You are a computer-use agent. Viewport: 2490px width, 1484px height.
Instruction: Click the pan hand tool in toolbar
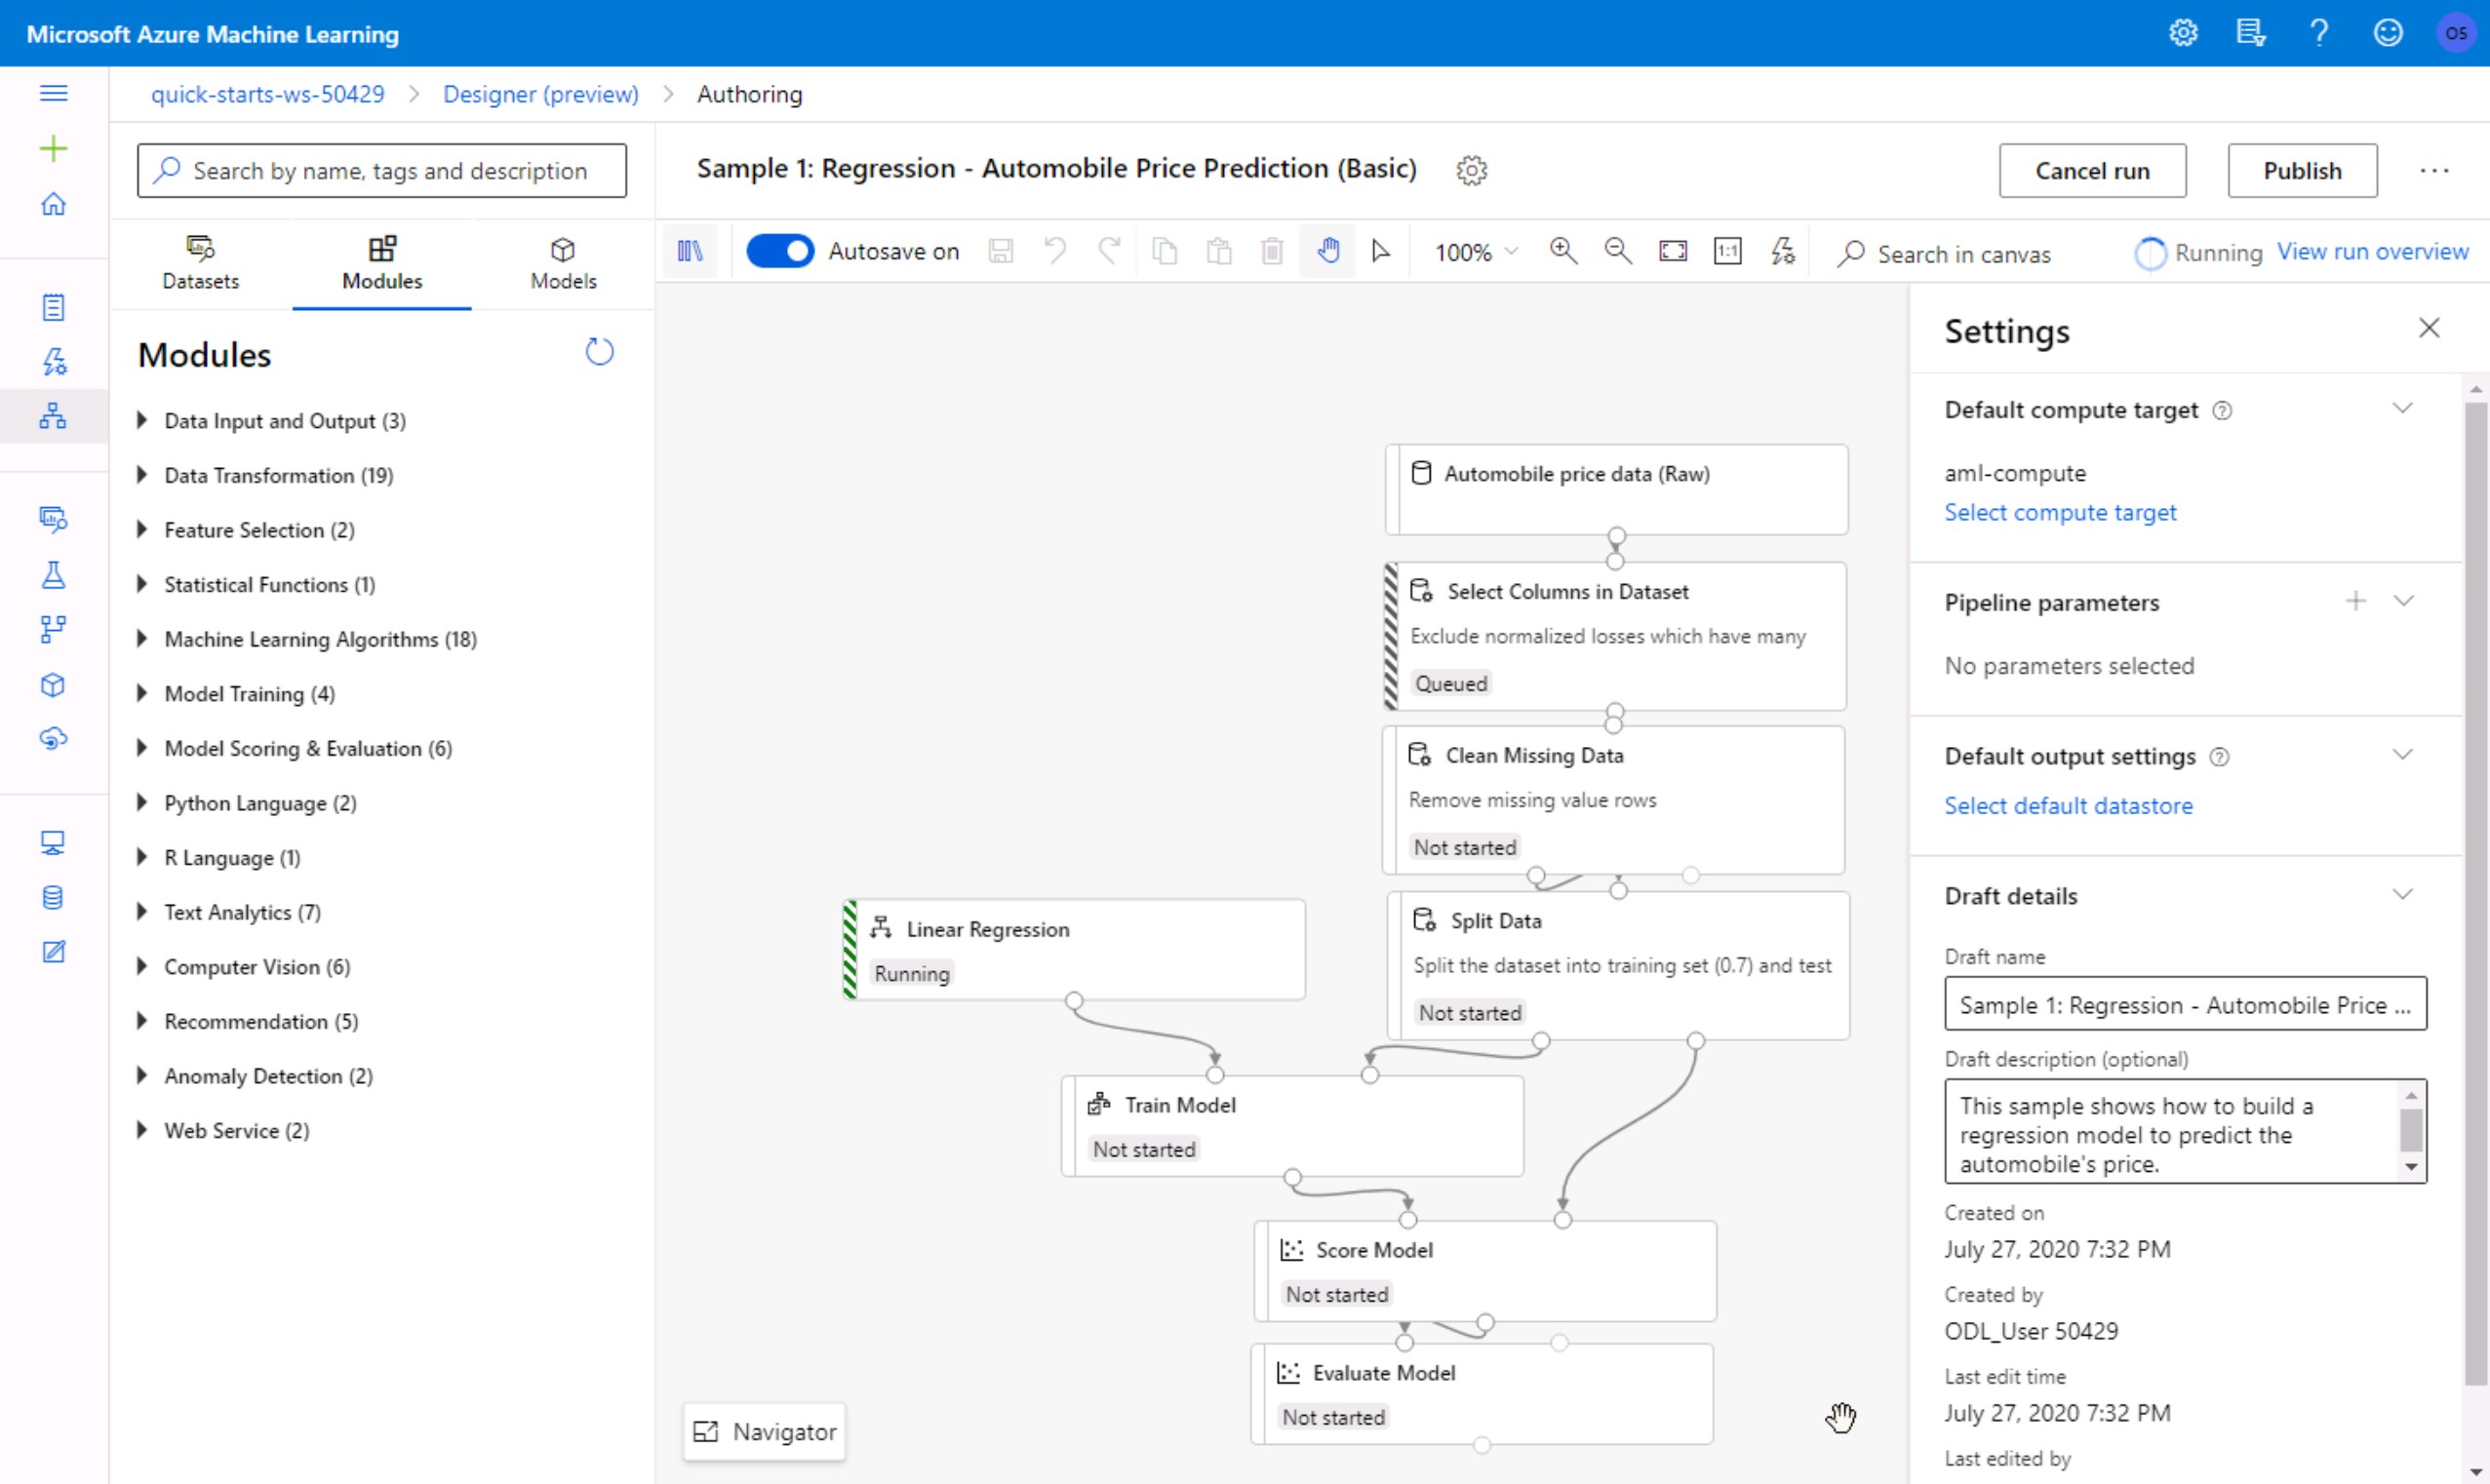[1328, 251]
